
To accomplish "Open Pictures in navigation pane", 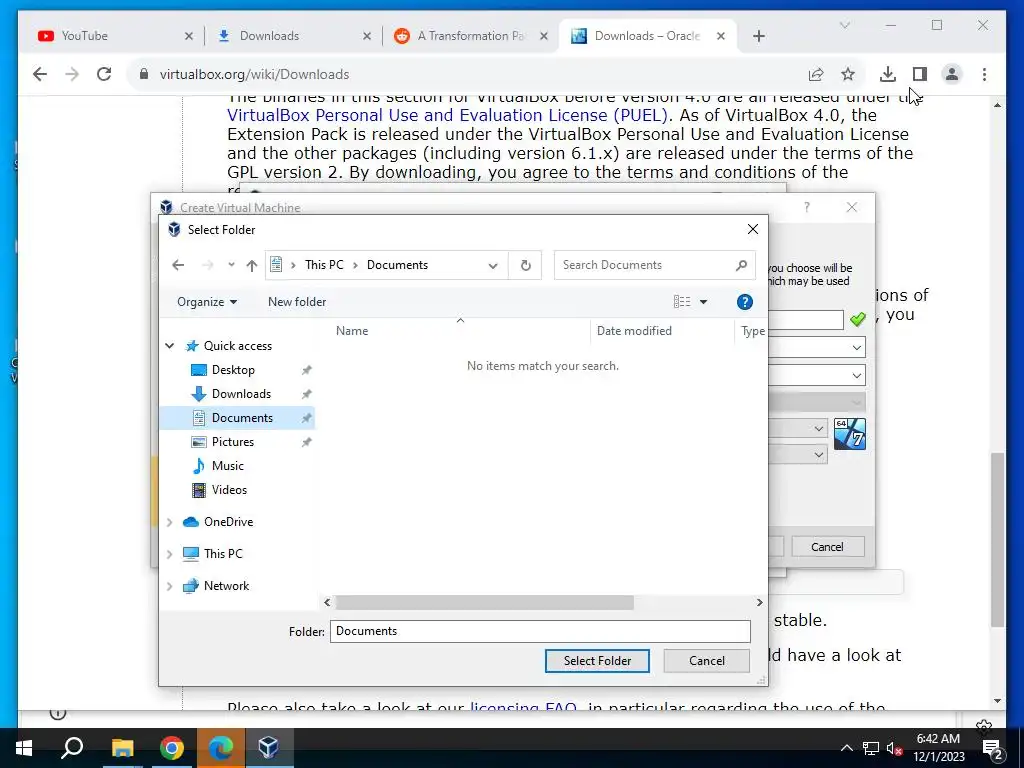I will [x=232, y=442].
